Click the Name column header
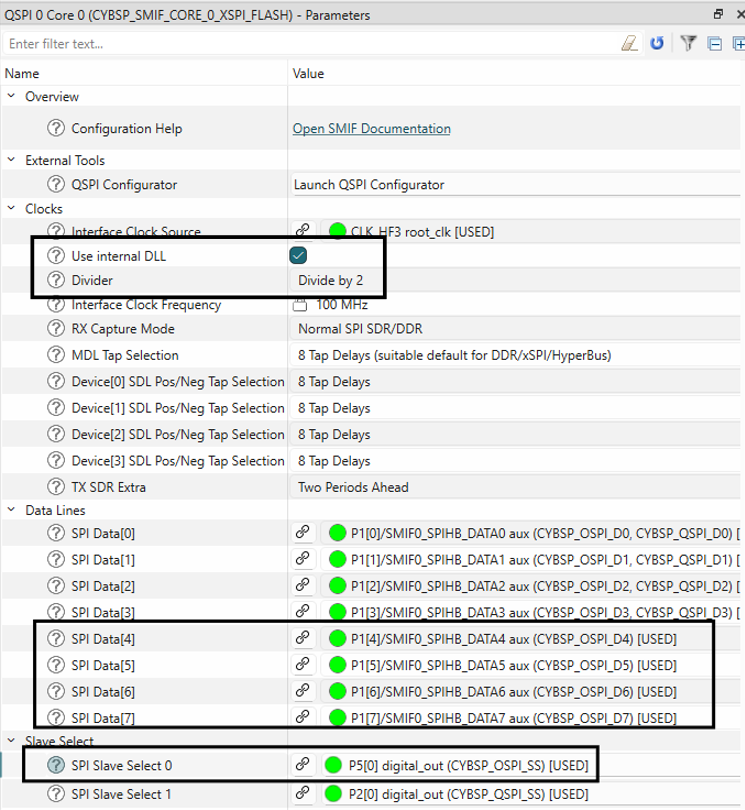This screenshot has width=745, height=810. click(x=22, y=74)
